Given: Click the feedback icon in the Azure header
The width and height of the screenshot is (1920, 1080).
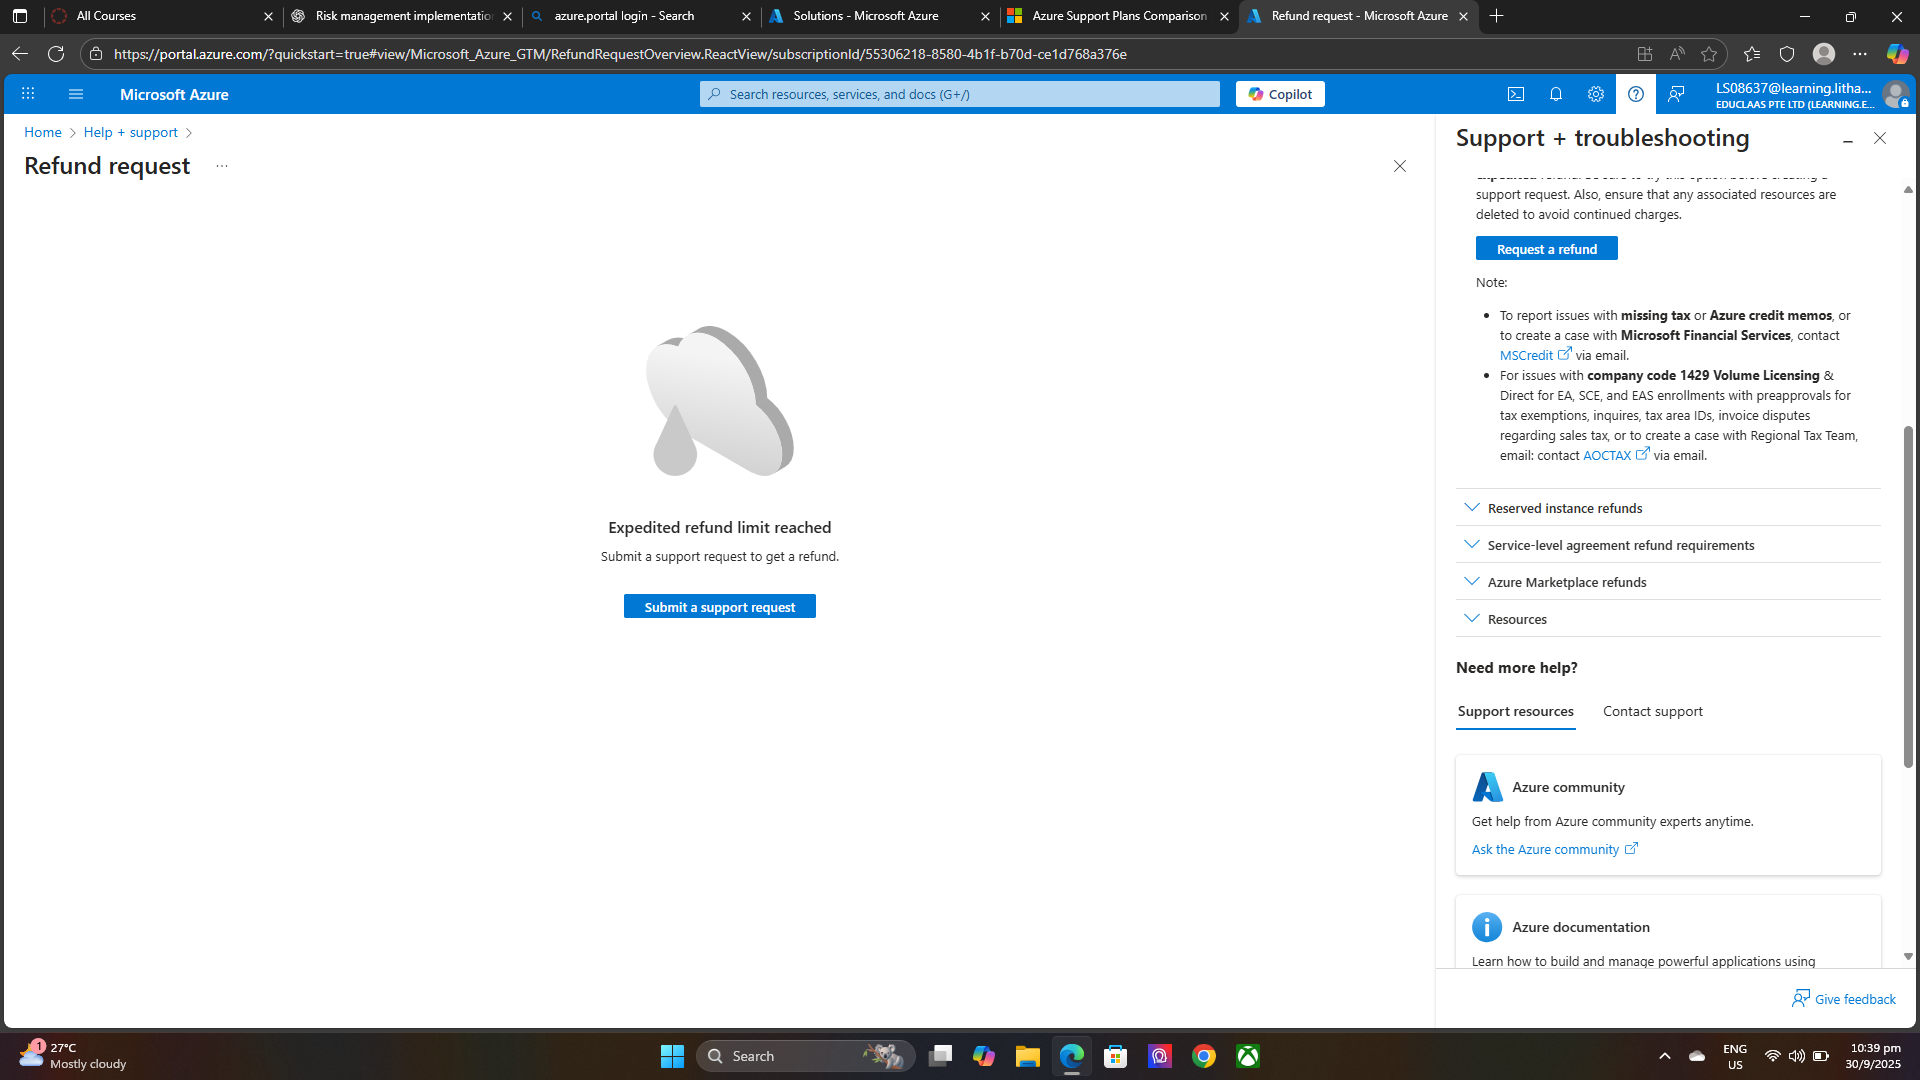Looking at the screenshot, I should (x=1676, y=94).
